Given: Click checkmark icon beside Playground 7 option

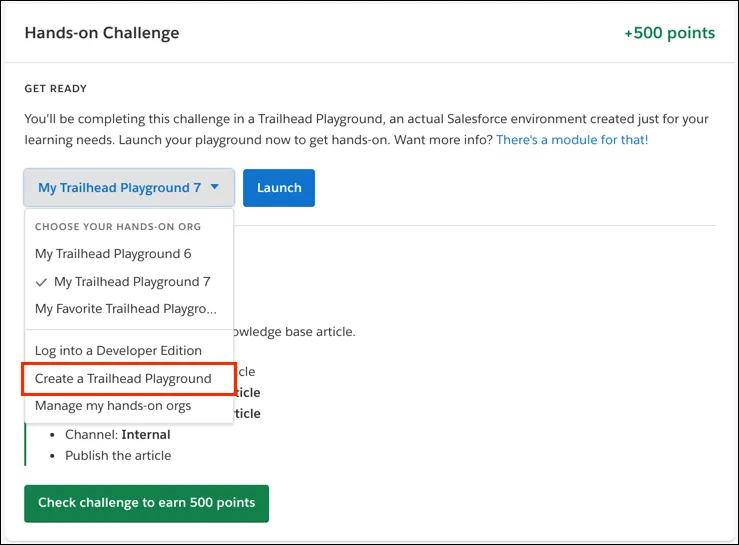Looking at the screenshot, I should pyautogui.click(x=41, y=282).
